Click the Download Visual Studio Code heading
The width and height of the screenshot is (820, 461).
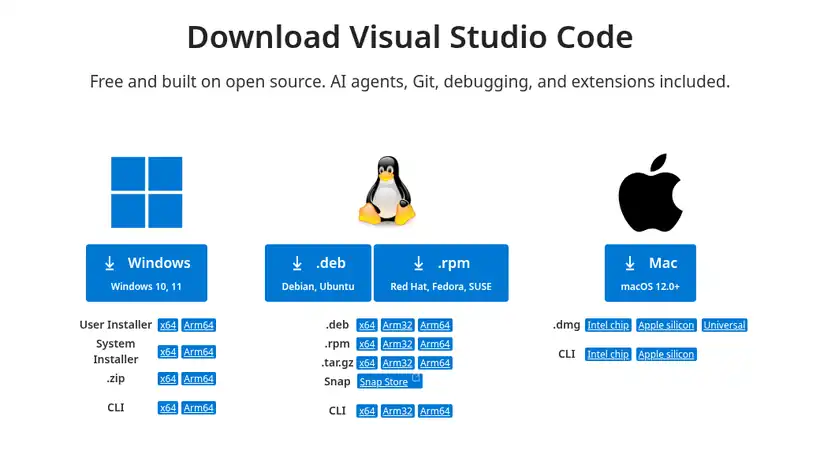pyautogui.click(x=410, y=37)
